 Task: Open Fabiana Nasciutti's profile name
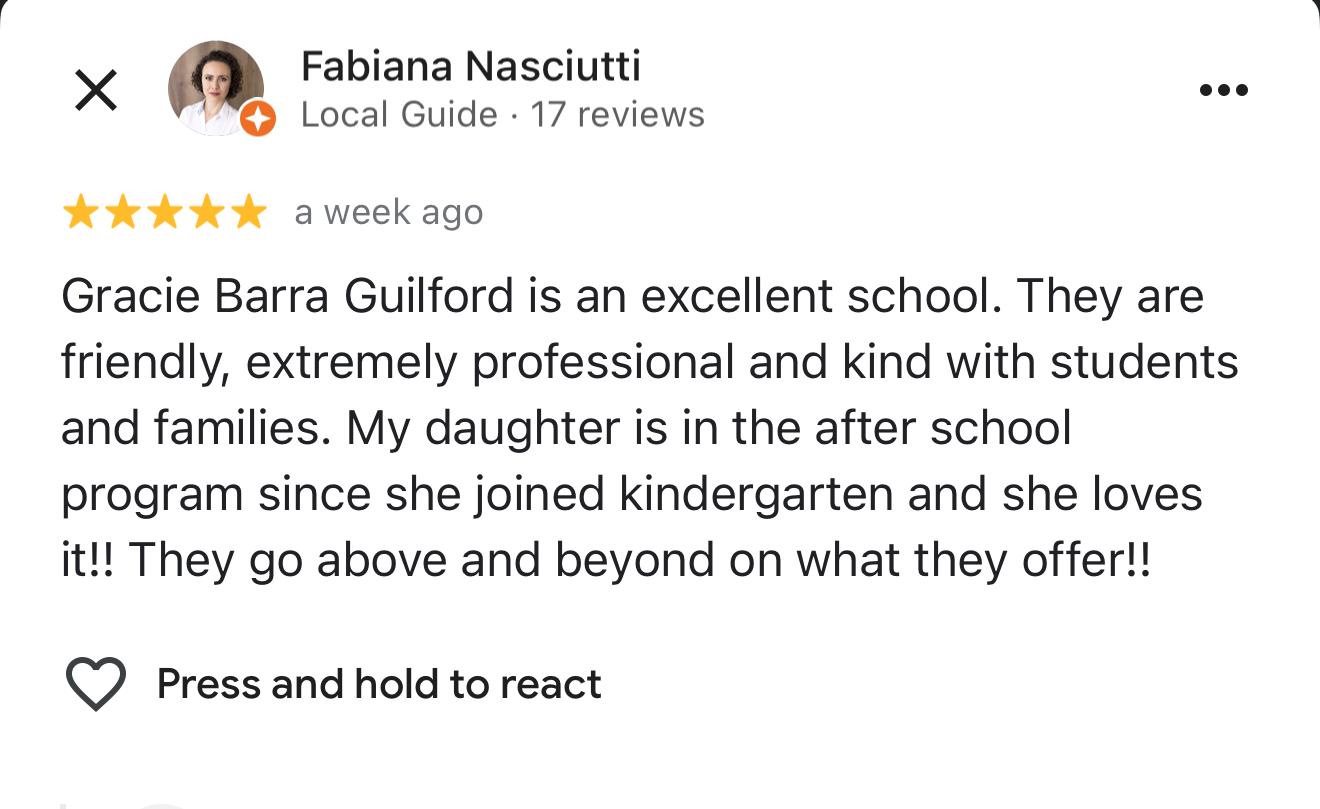pos(470,66)
